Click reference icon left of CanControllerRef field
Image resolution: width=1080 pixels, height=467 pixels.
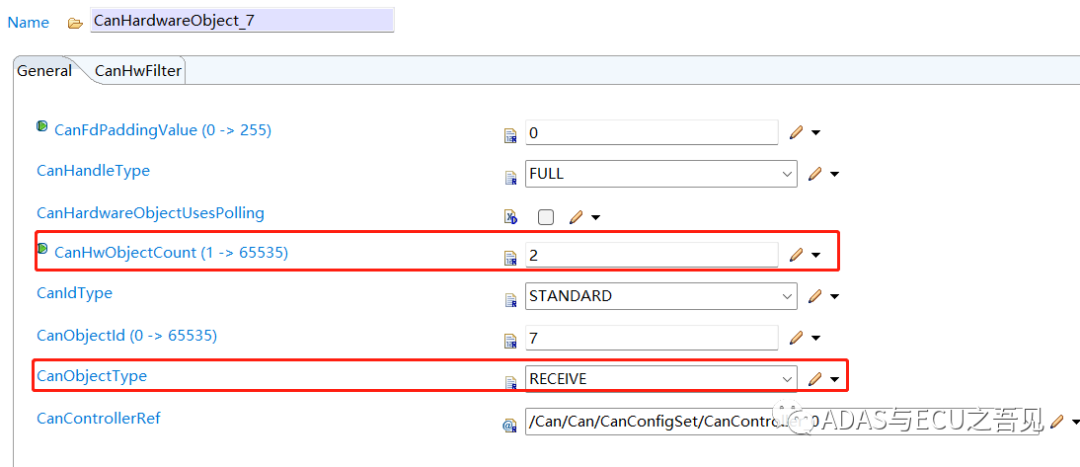click(x=509, y=424)
